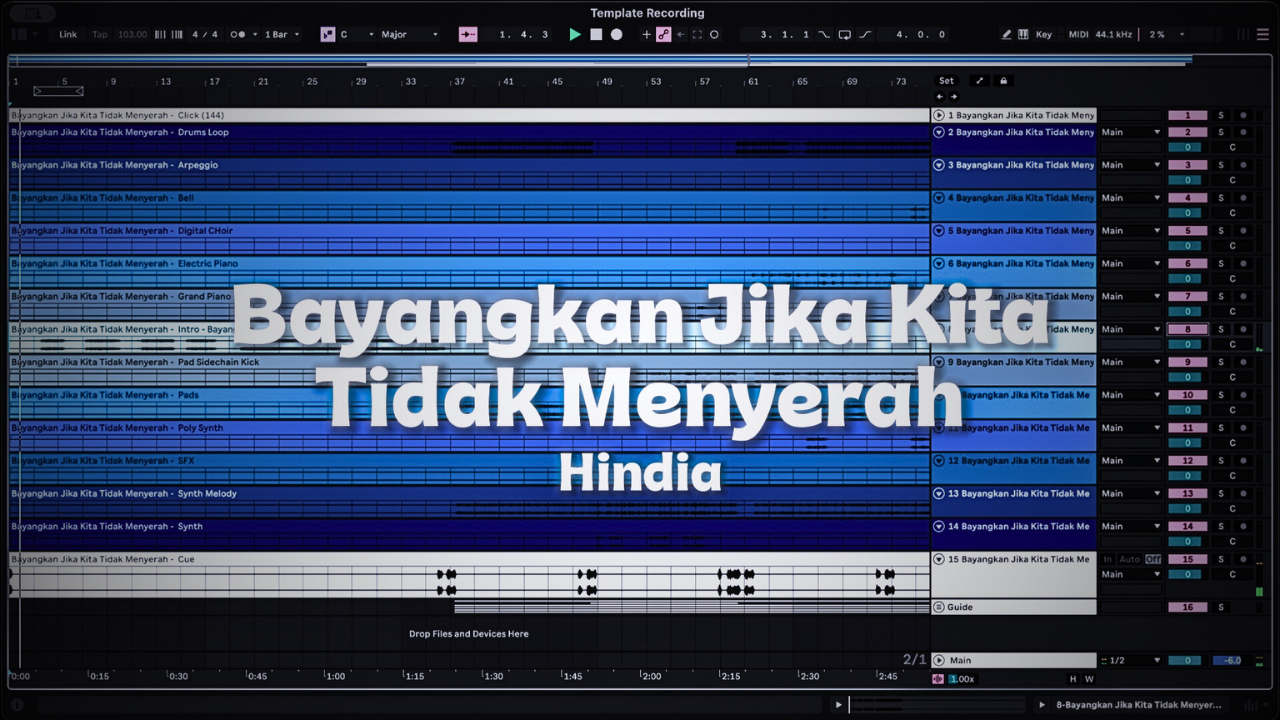
Task: Solo track 8
Action: [1220, 329]
